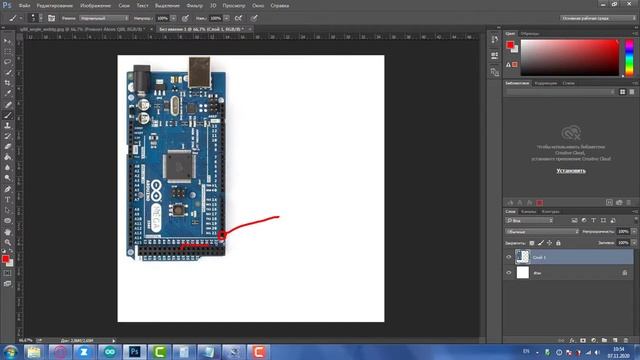
Task: Click the Установить link
Action: tap(571, 171)
